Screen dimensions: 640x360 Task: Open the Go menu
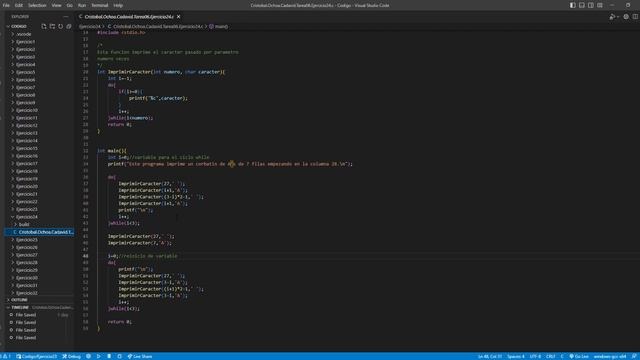coord(69,5)
